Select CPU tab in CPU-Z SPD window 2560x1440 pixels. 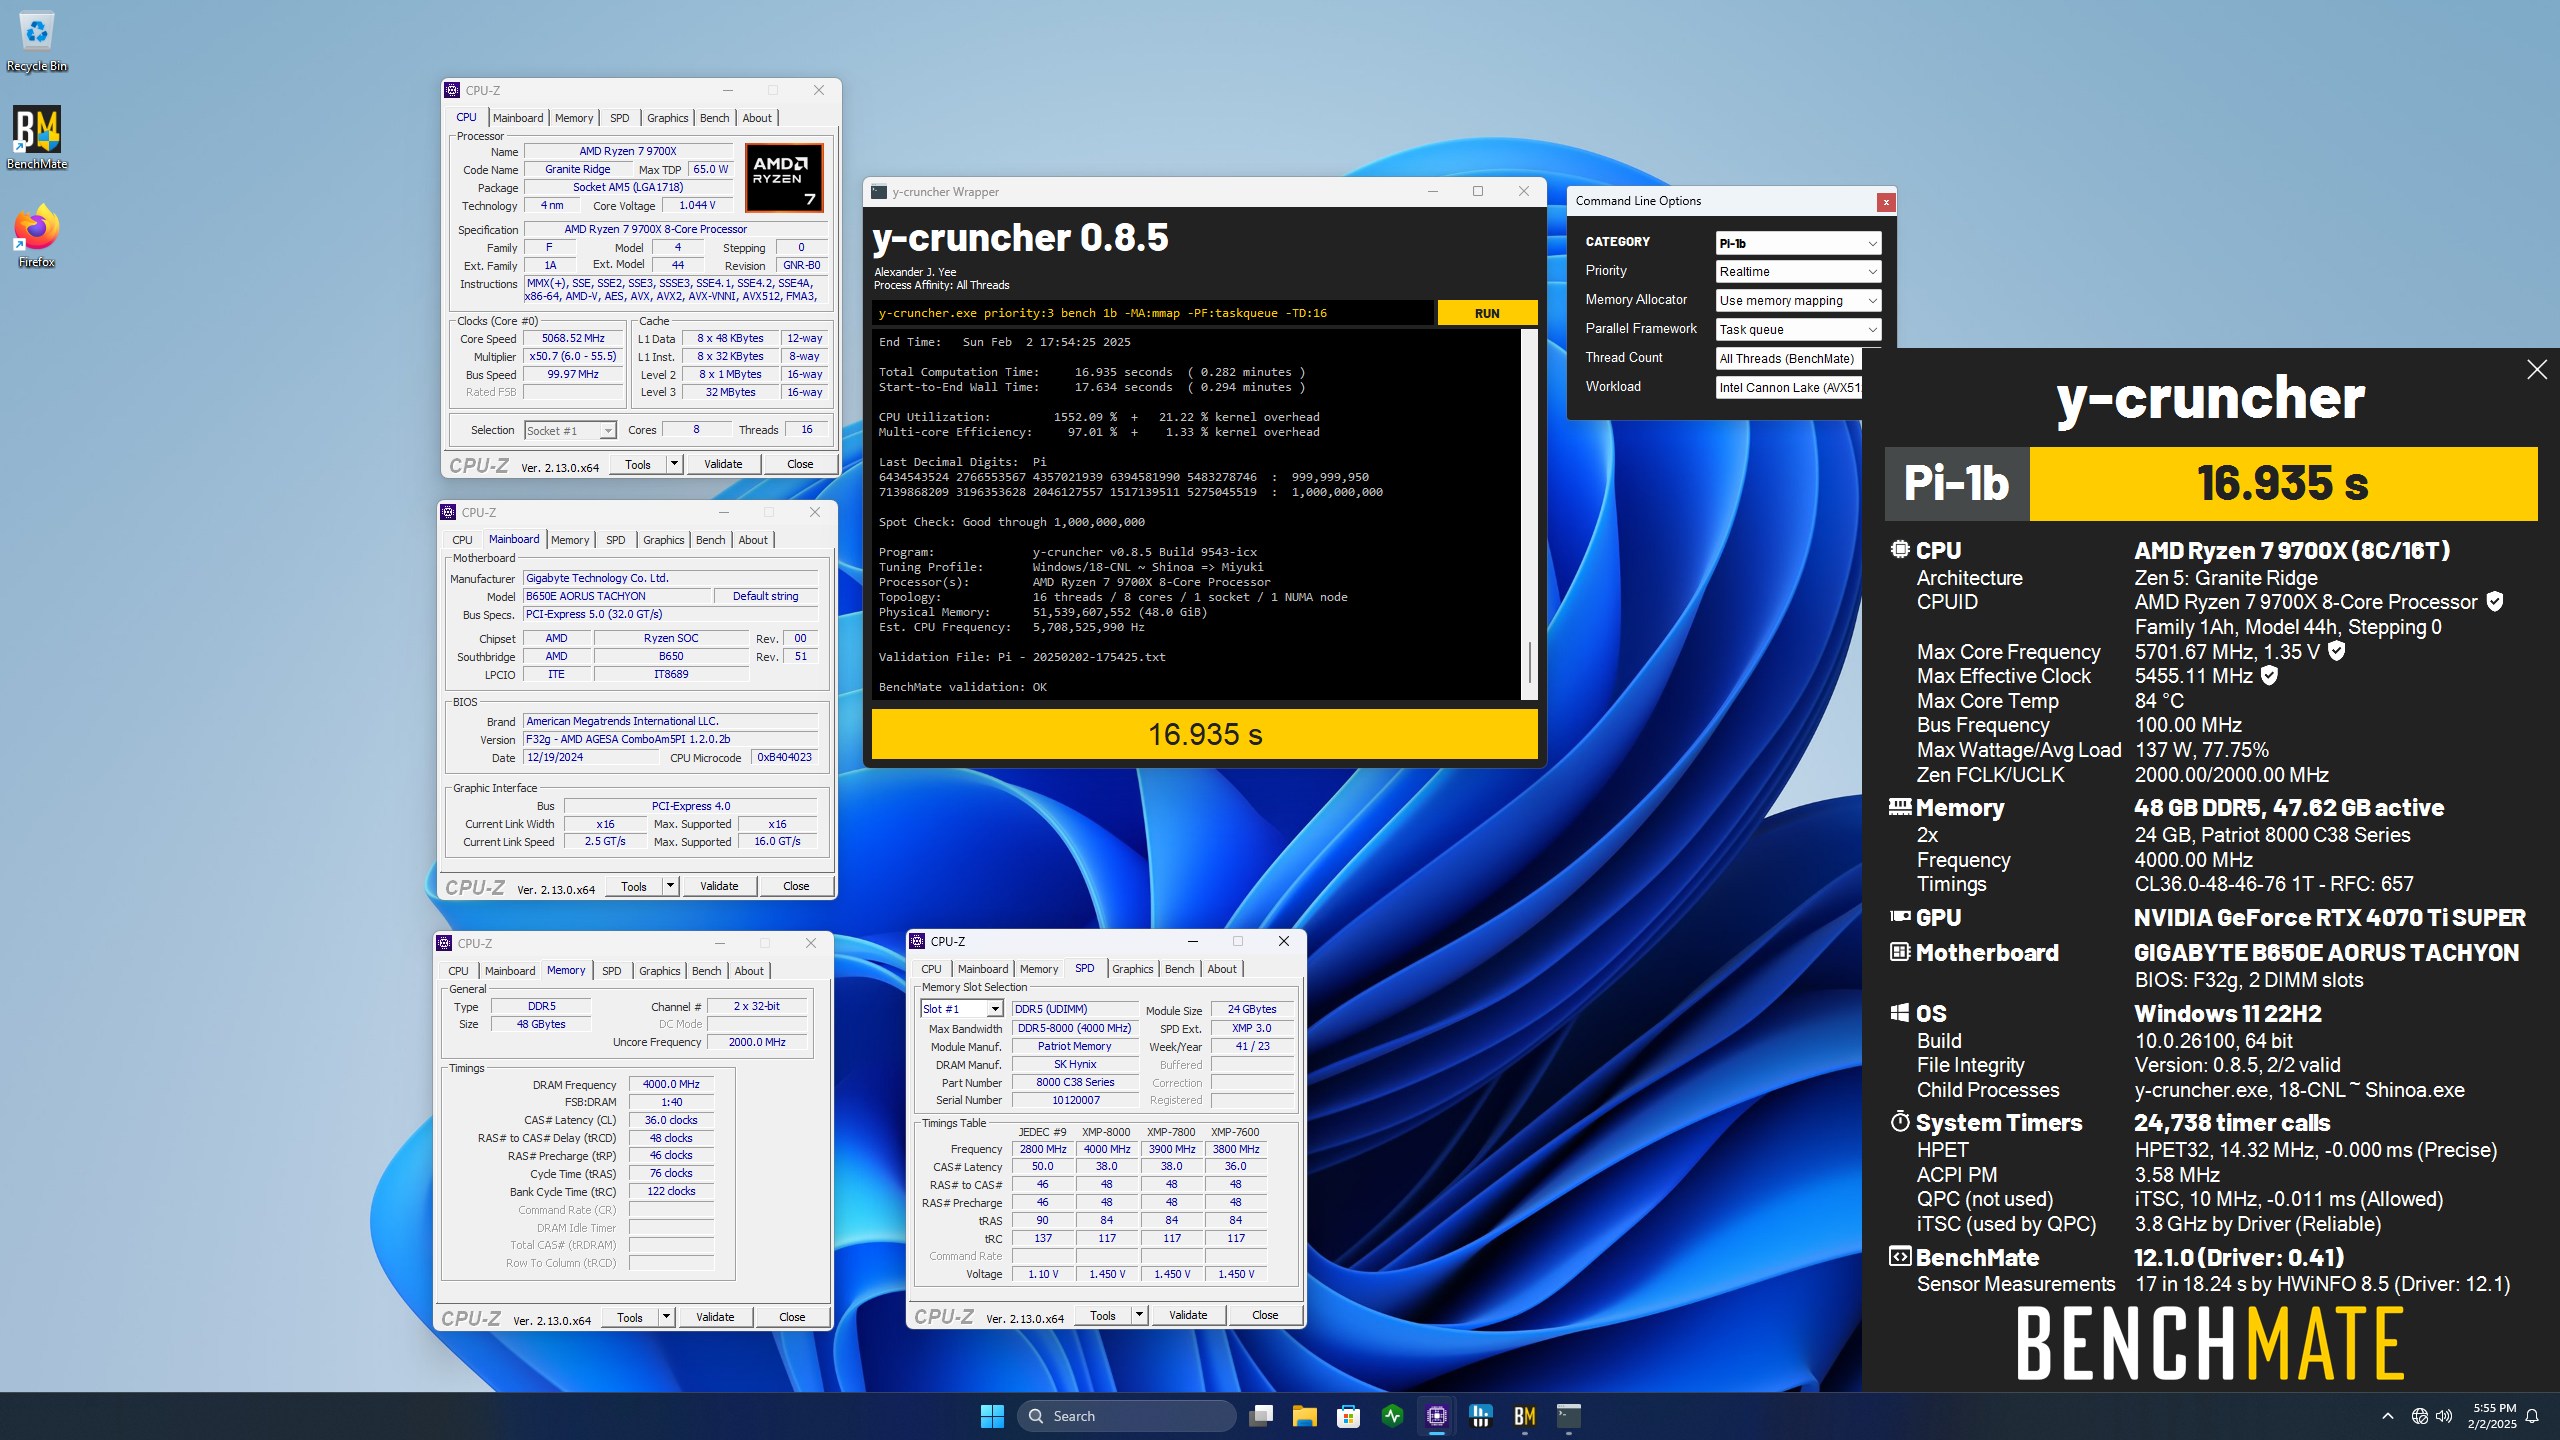pos(931,969)
